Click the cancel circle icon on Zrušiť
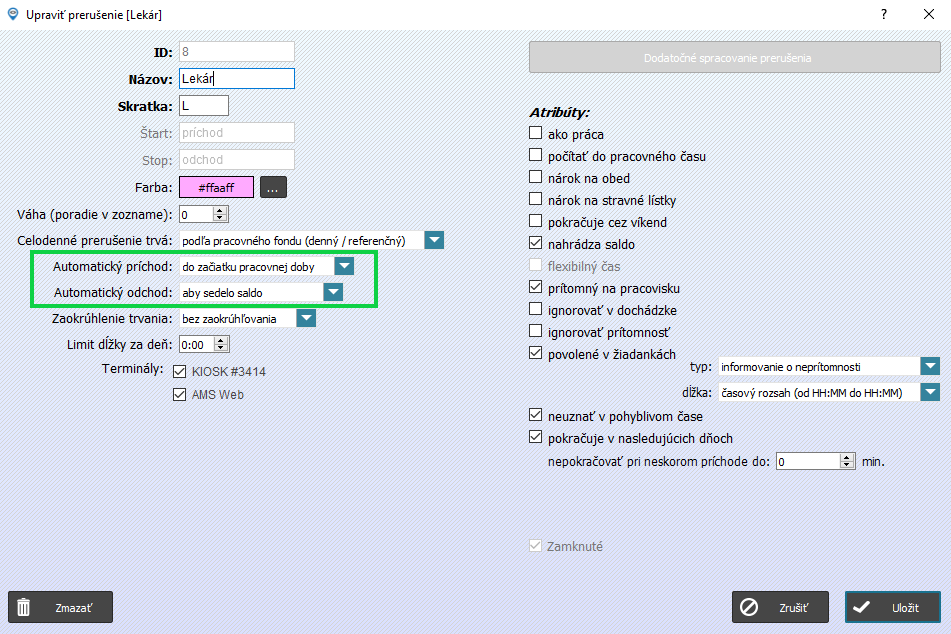The height and width of the screenshot is (634, 951). point(750,607)
